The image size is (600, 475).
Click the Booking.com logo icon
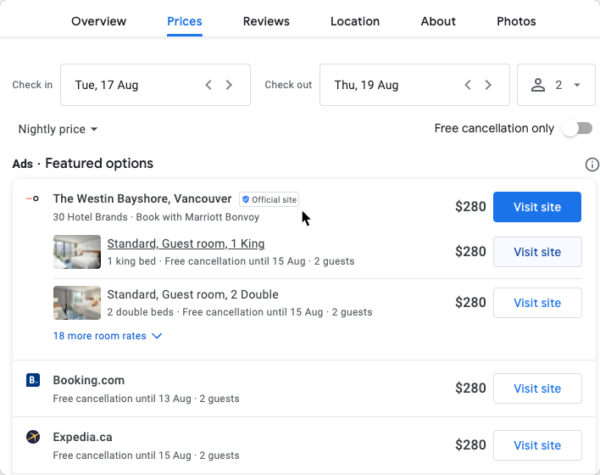click(x=33, y=380)
